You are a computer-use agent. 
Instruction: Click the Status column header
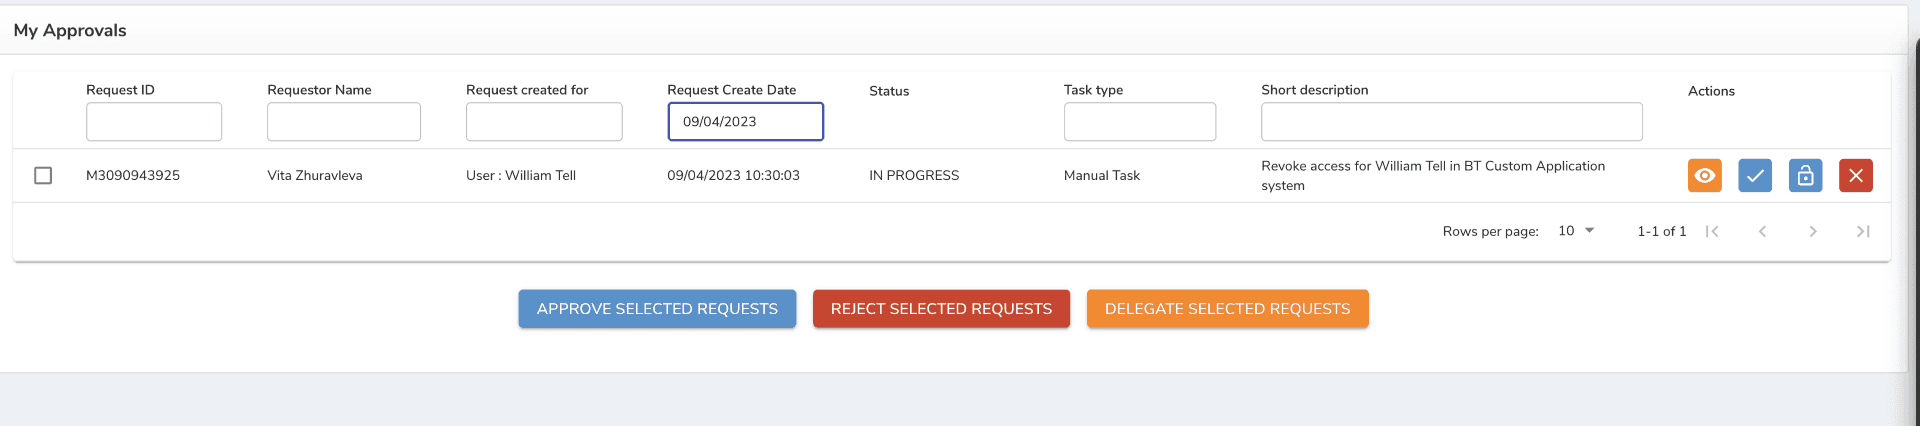tap(889, 91)
